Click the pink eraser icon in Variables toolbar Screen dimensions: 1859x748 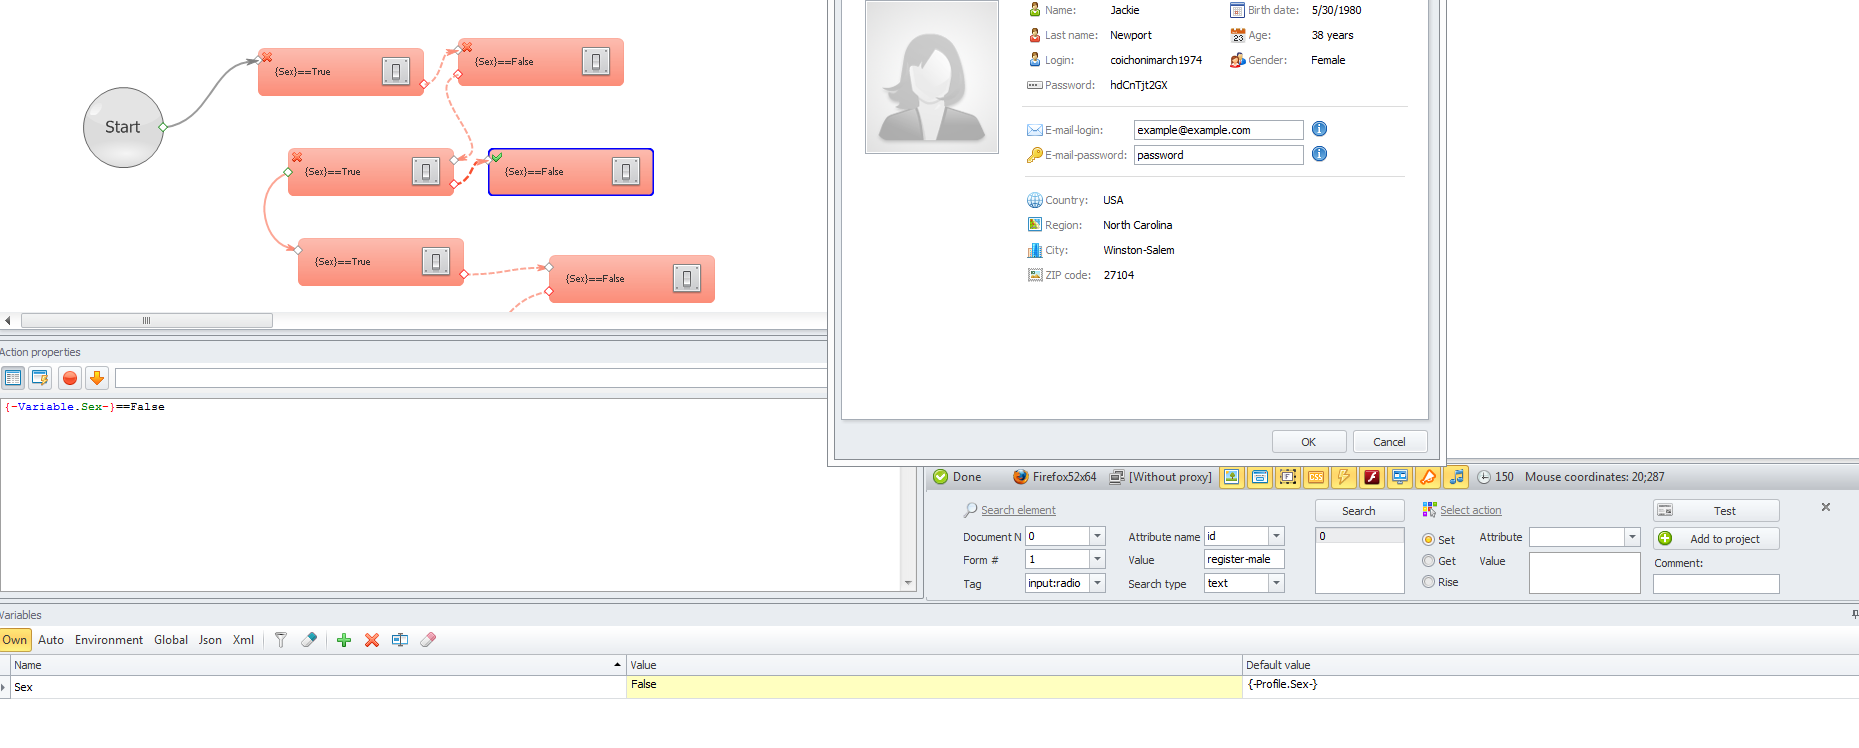pyautogui.click(x=428, y=640)
